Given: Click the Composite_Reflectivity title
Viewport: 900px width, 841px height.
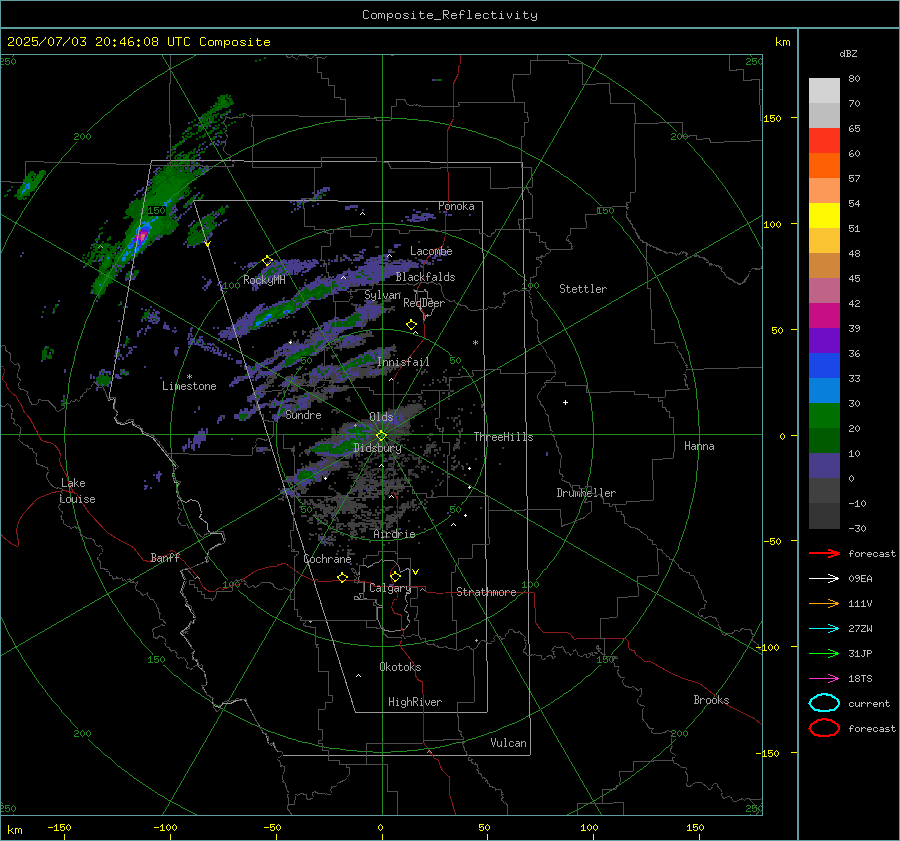Looking at the screenshot, I should [450, 15].
